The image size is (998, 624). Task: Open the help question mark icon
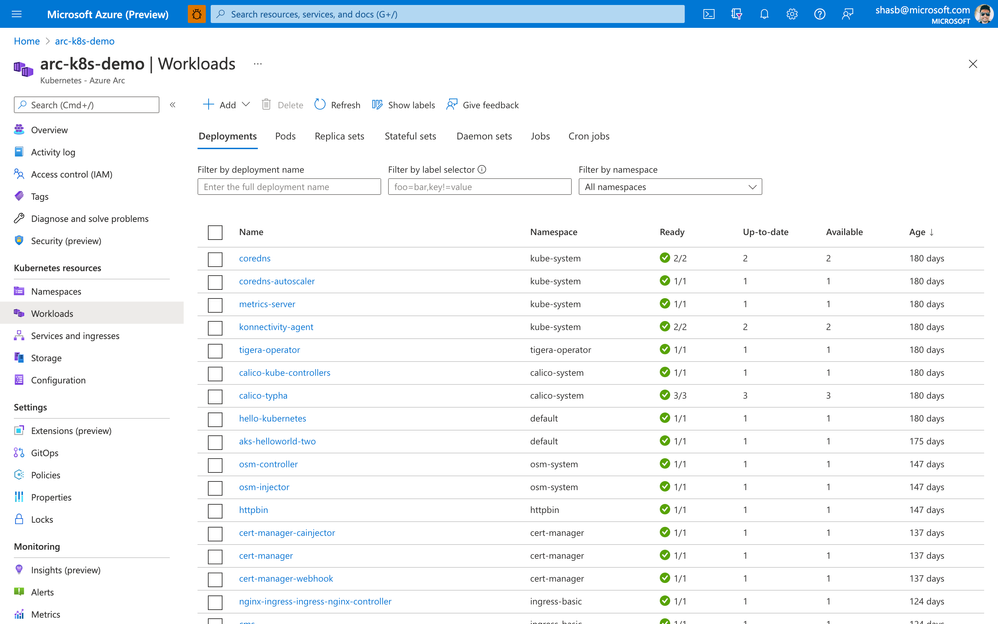coord(820,14)
